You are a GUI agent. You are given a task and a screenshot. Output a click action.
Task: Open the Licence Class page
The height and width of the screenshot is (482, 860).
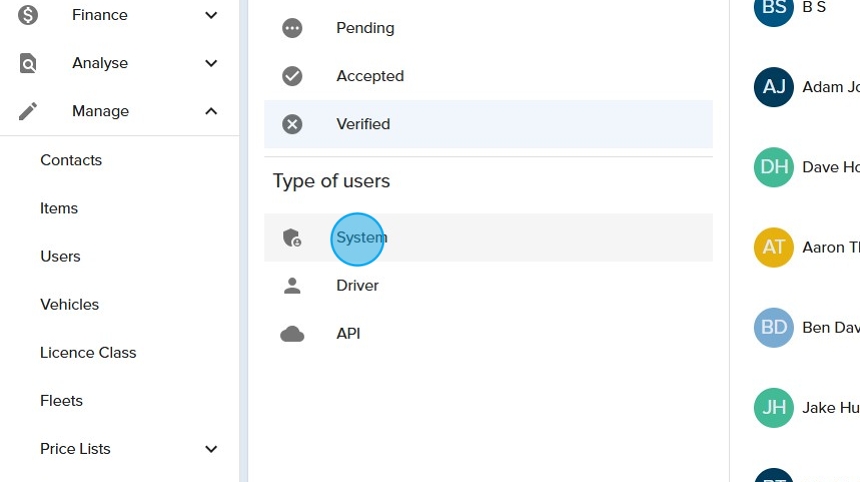[88, 352]
